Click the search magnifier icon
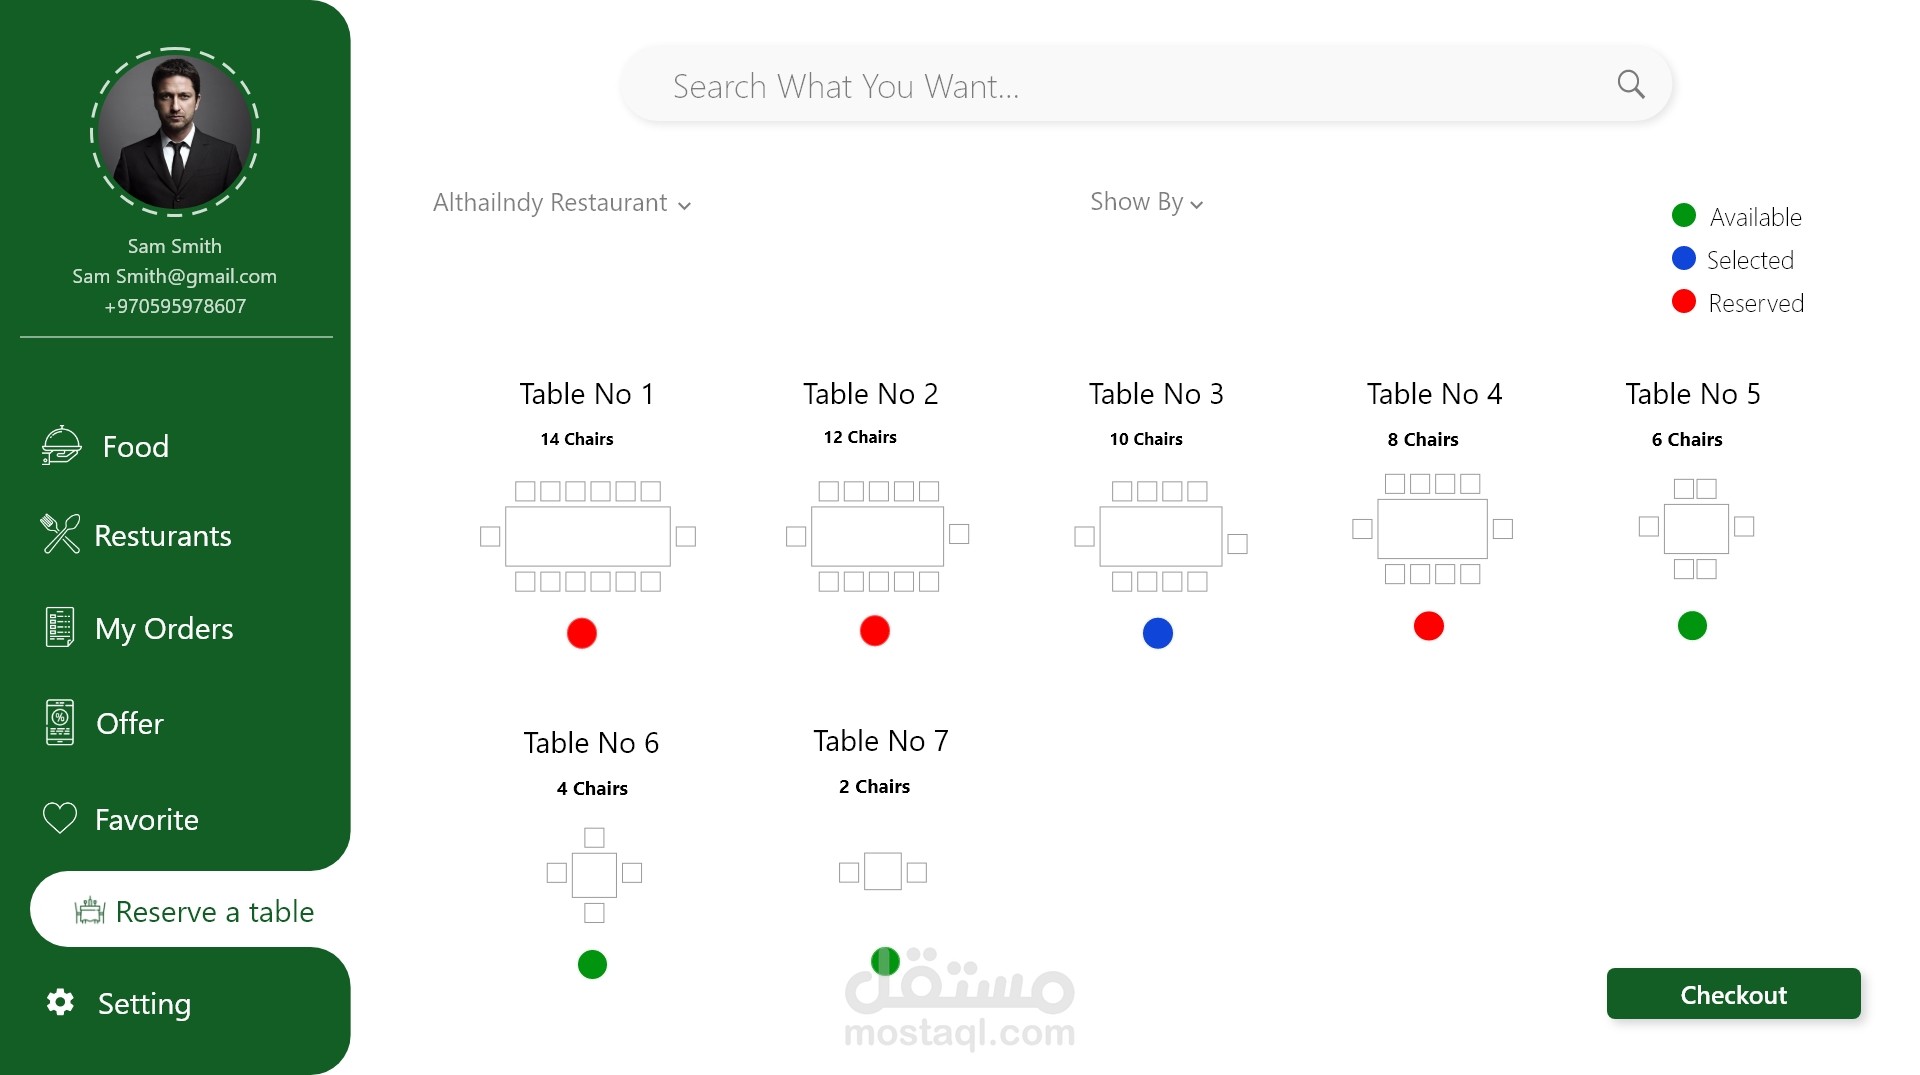Image resolution: width=1920 pixels, height=1075 pixels. tap(1631, 85)
